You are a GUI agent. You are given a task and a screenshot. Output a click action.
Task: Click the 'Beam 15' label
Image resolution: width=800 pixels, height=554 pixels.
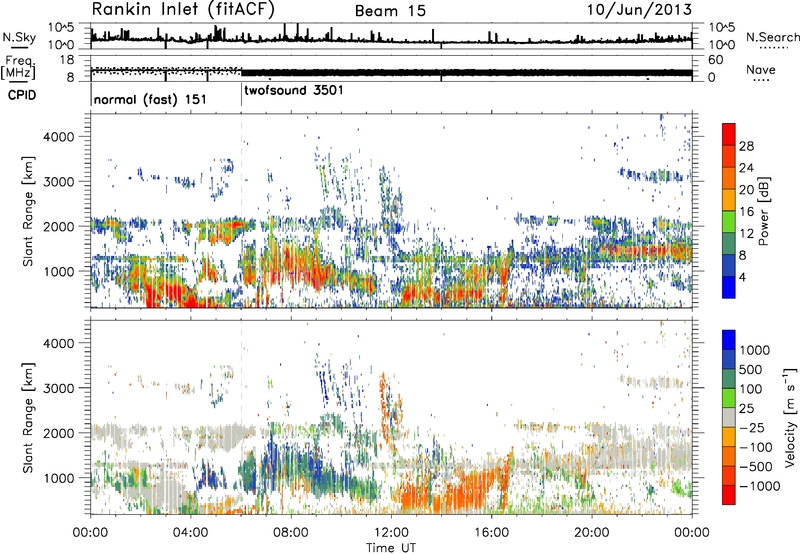pyautogui.click(x=390, y=11)
